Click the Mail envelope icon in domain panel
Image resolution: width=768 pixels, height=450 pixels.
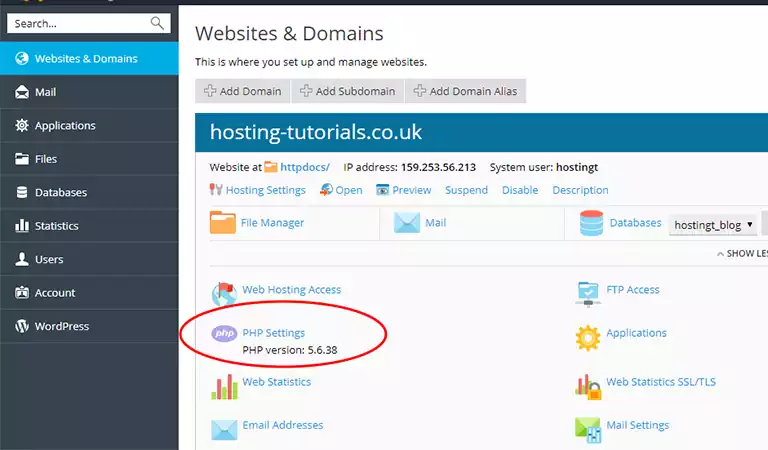click(407, 223)
